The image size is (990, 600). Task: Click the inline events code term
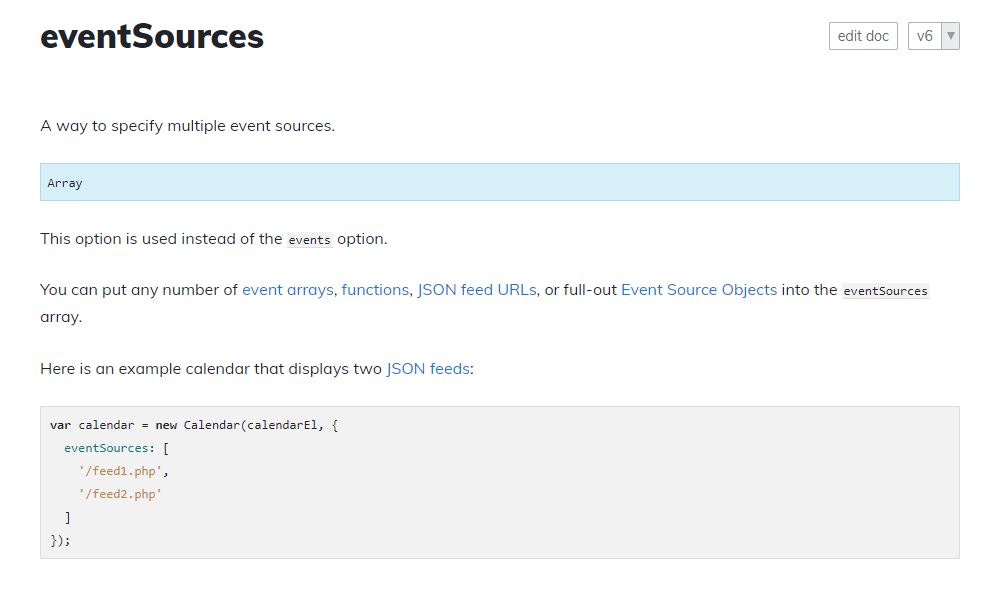(309, 240)
